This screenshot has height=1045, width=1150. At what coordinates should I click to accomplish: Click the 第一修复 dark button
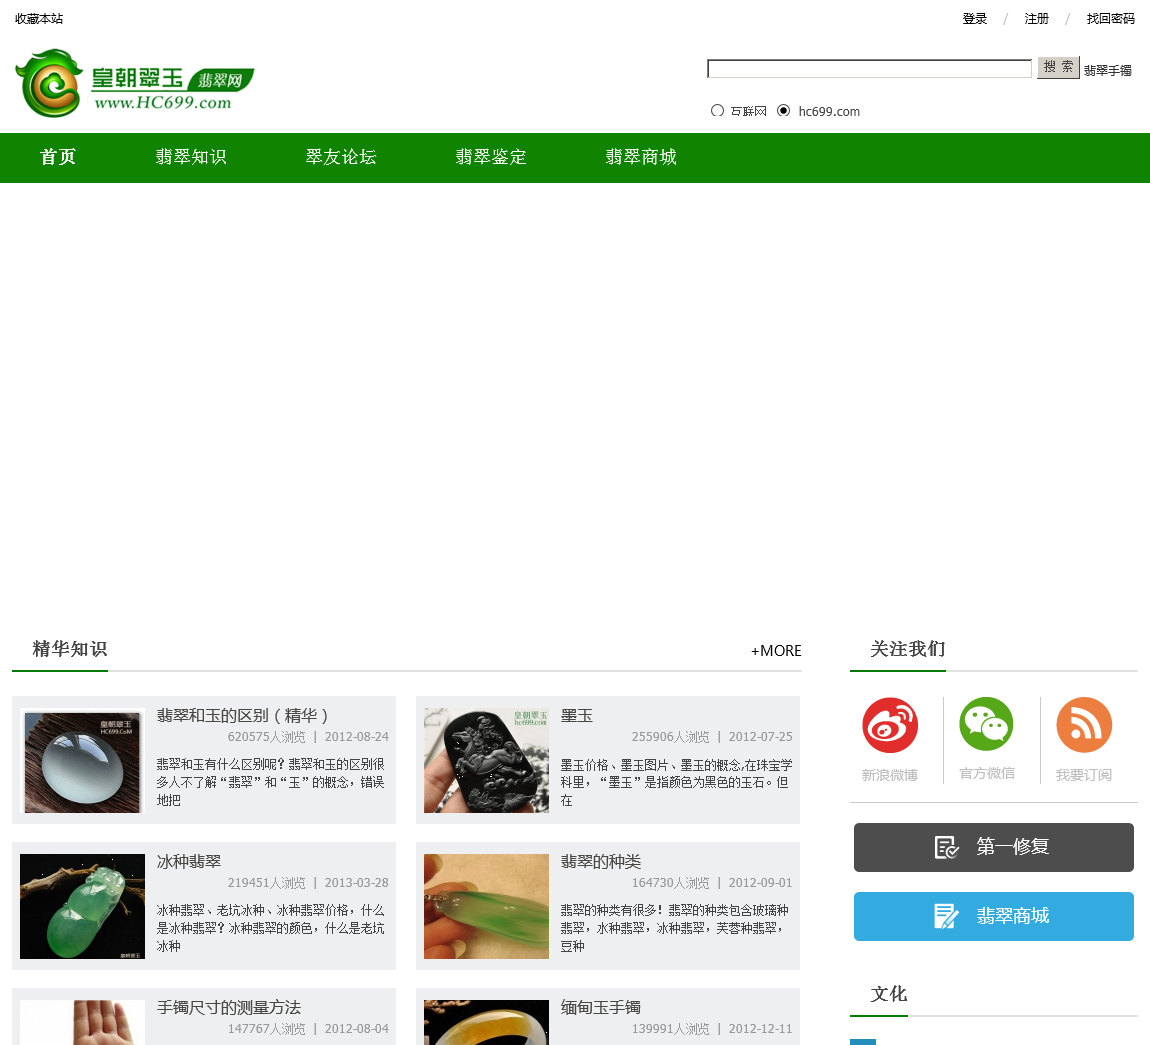[x=994, y=847]
